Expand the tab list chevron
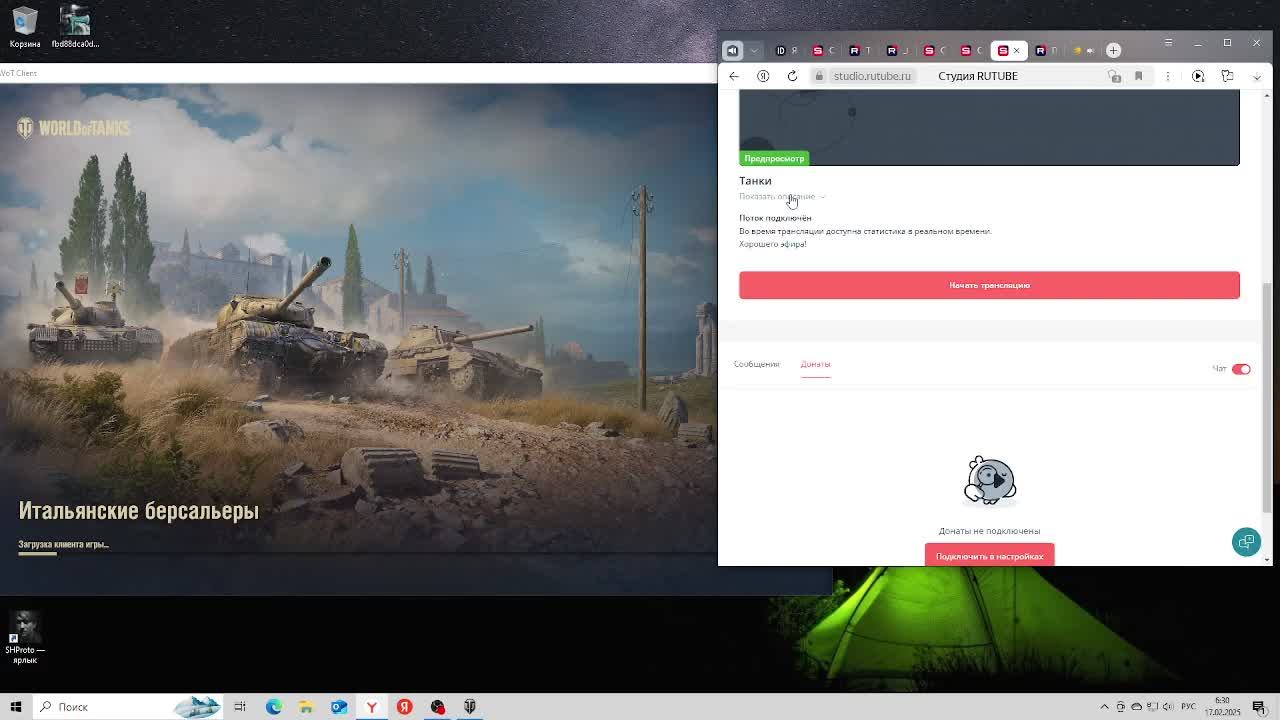 (x=754, y=50)
